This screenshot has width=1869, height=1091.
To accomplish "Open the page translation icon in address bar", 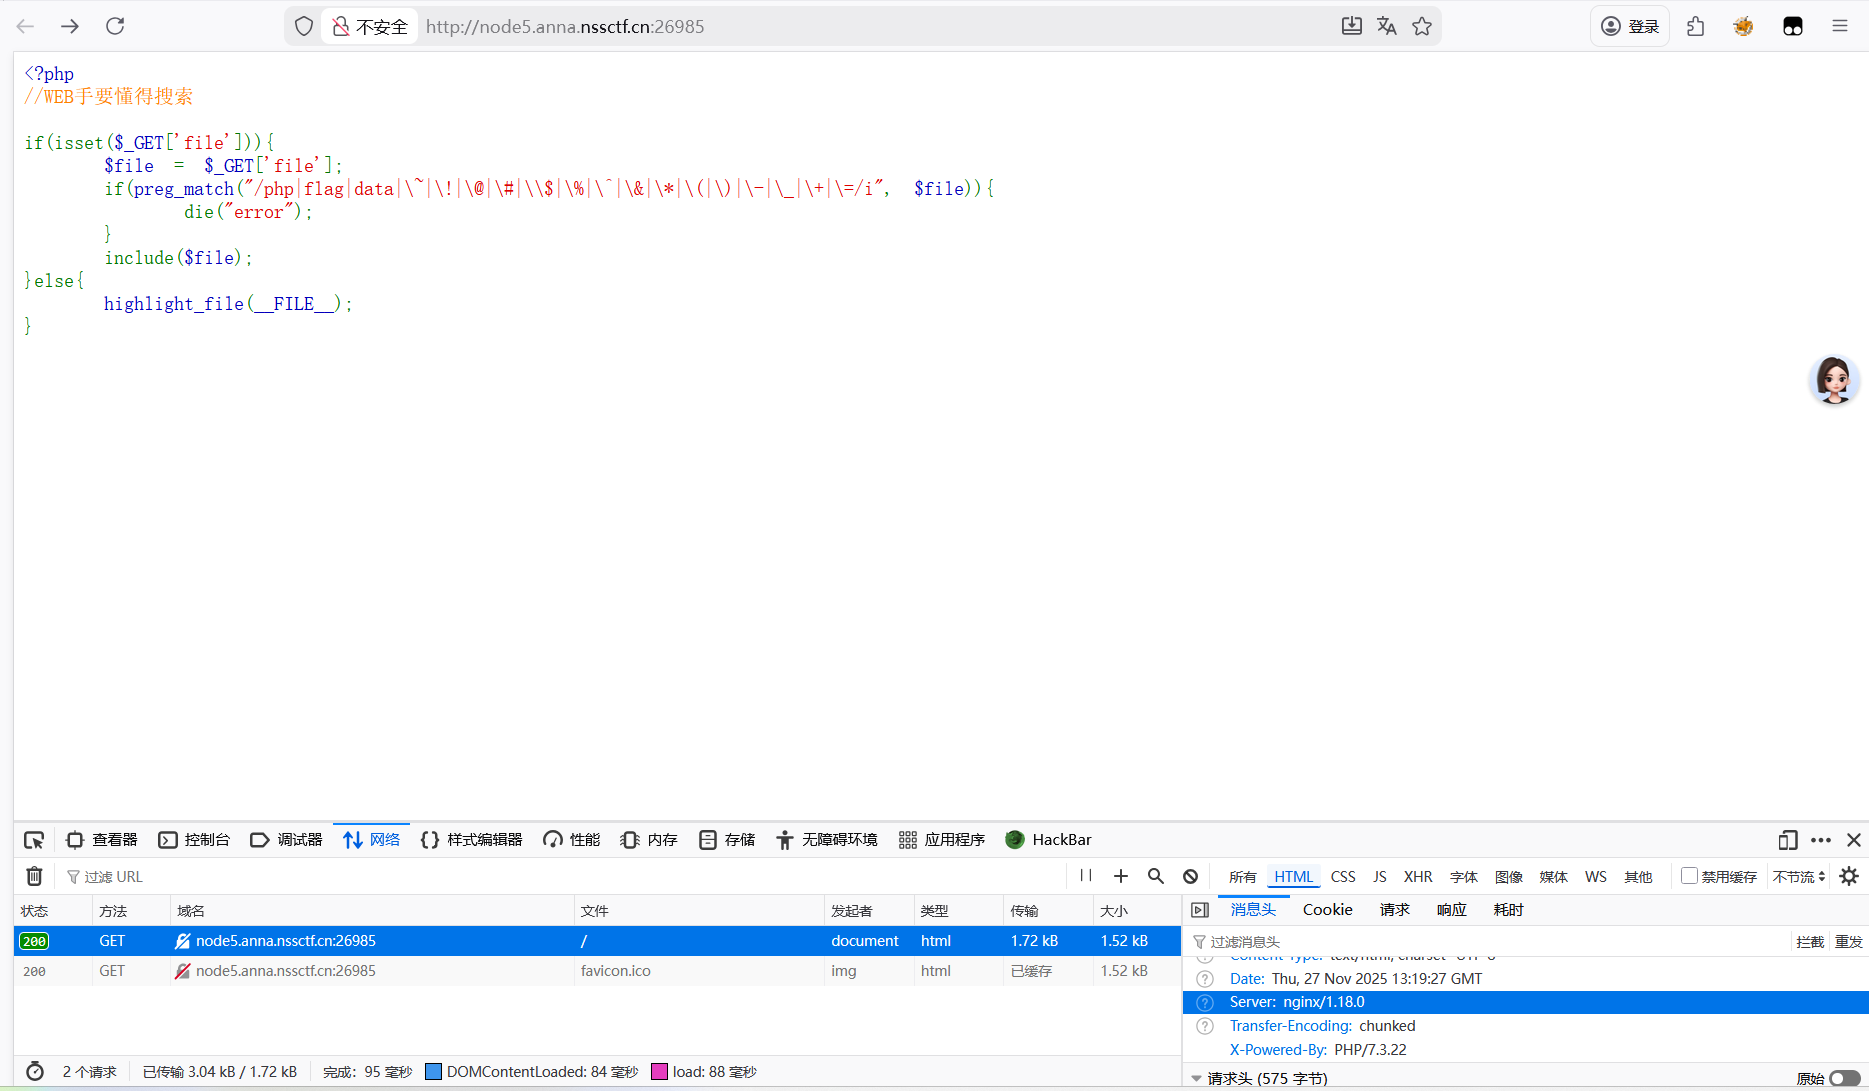I will tap(1386, 26).
